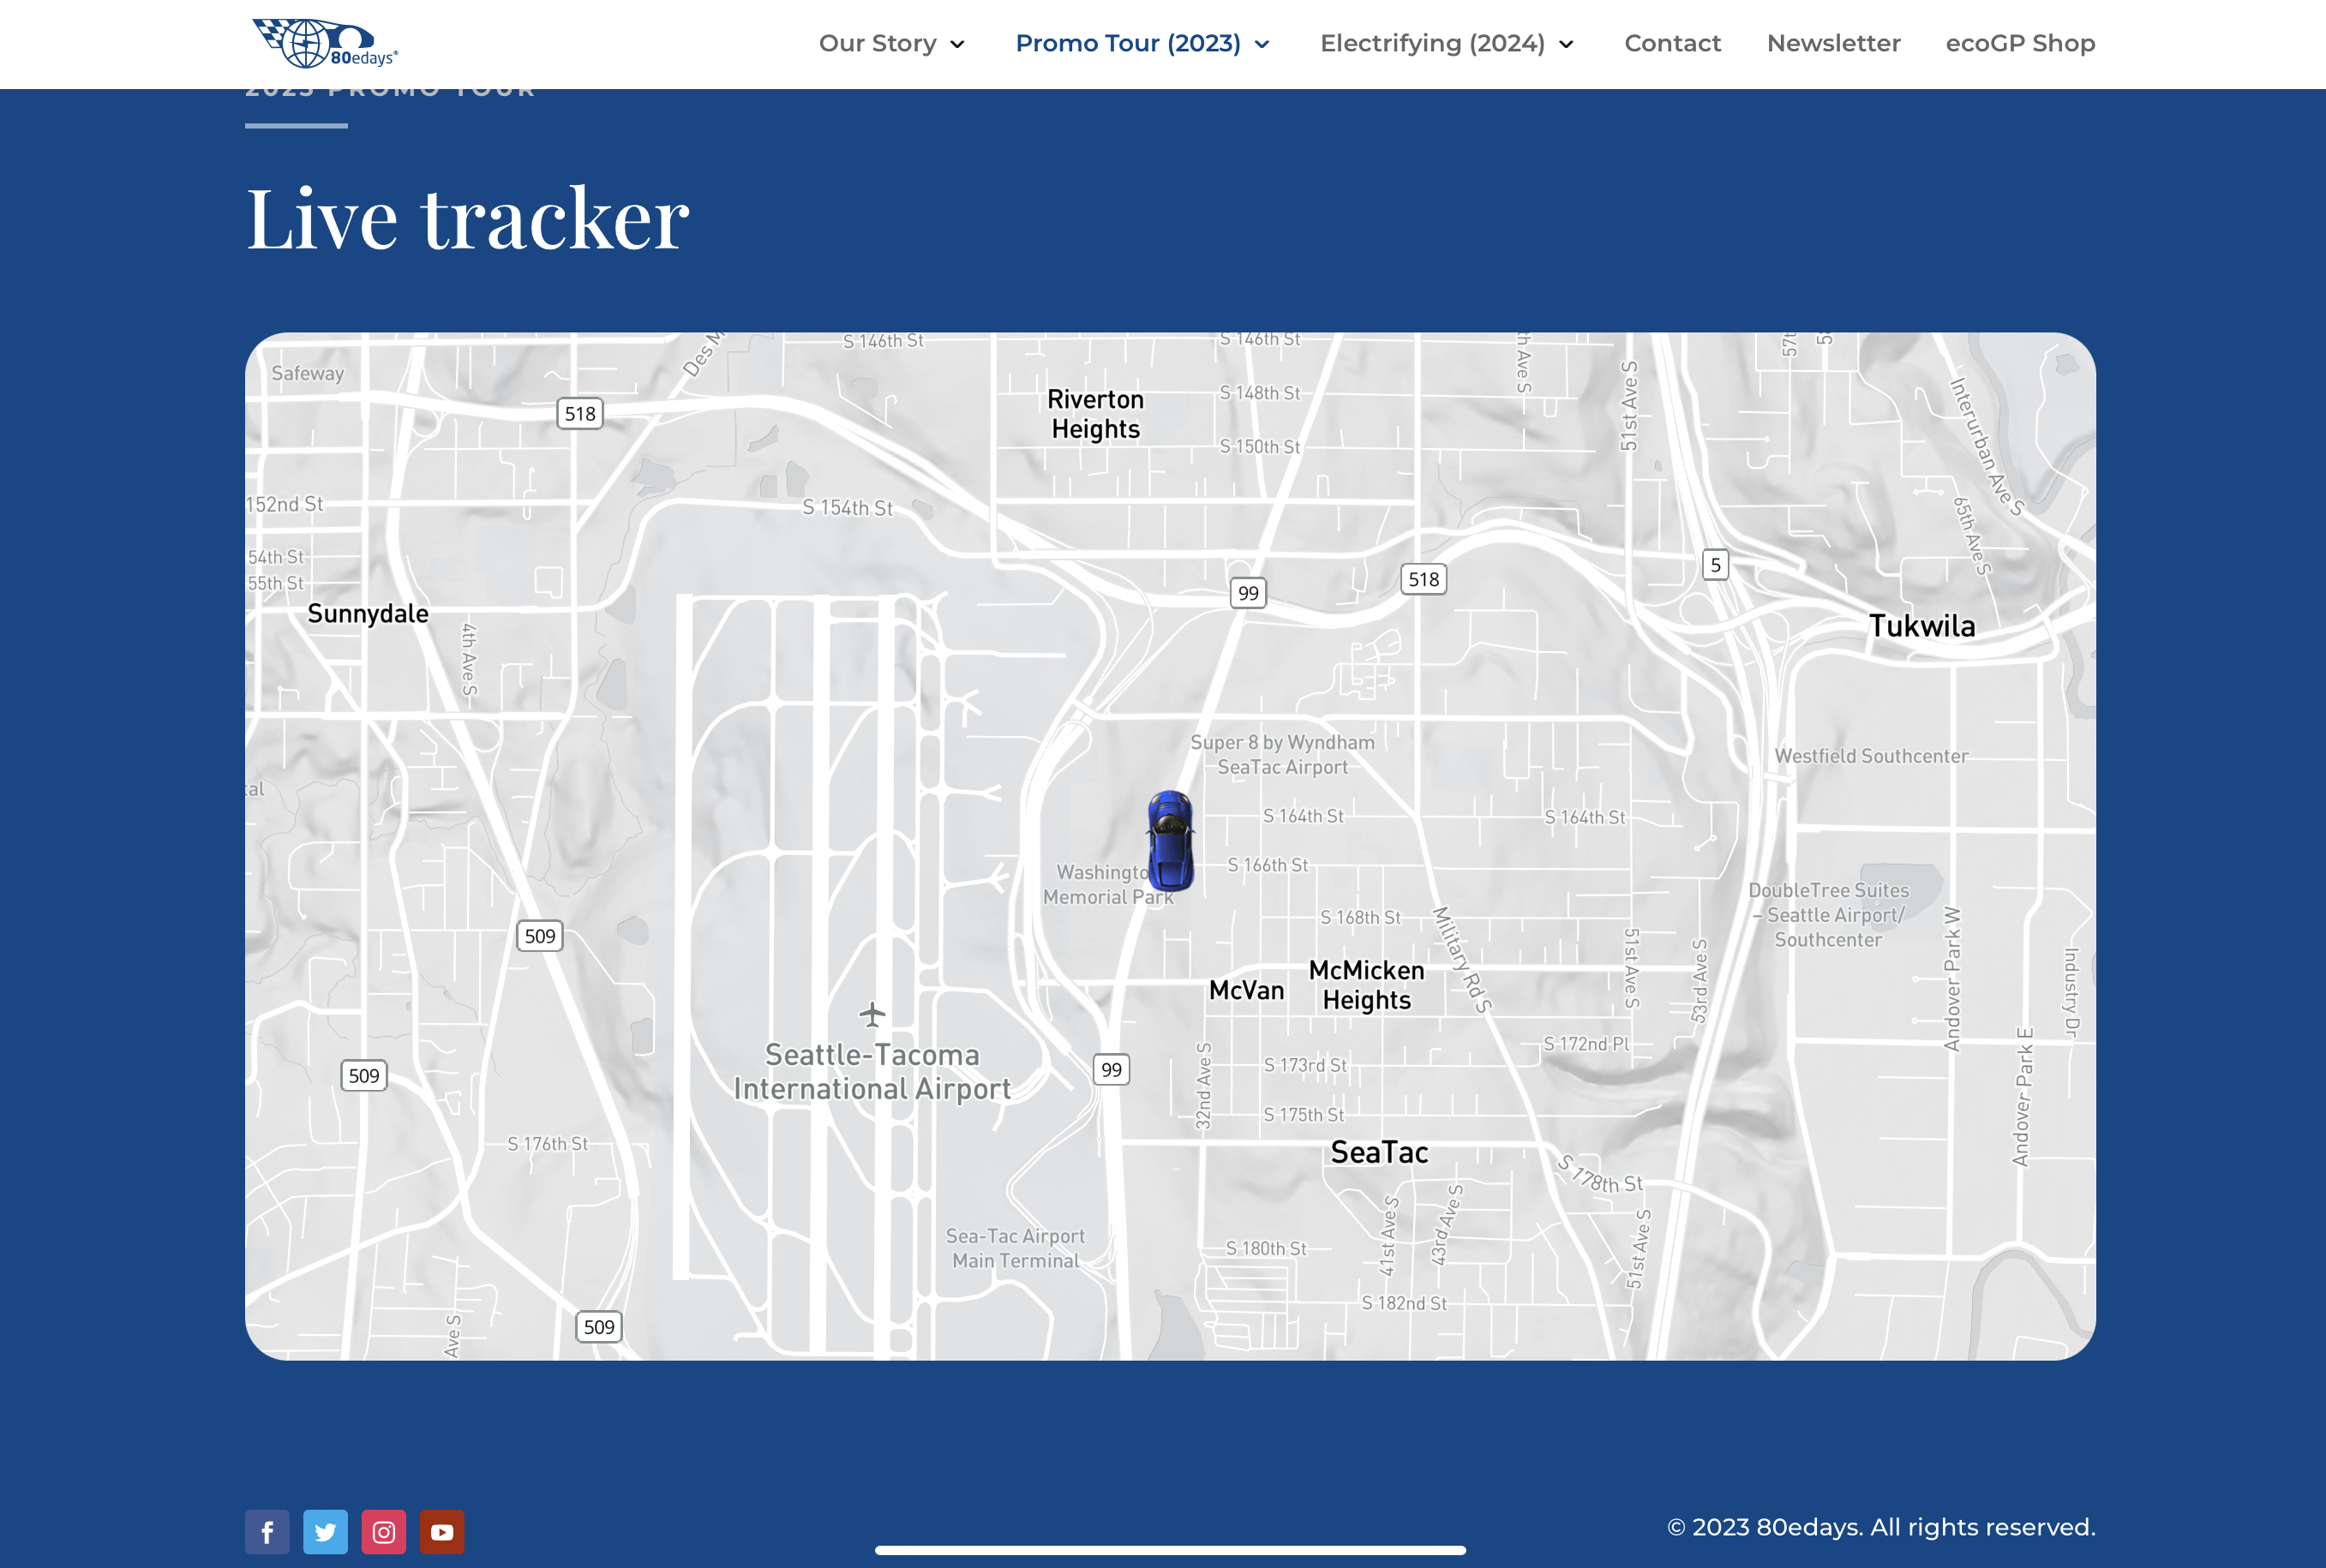Open the YouTube social icon
This screenshot has width=2326, height=1568.
click(x=442, y=1531)
